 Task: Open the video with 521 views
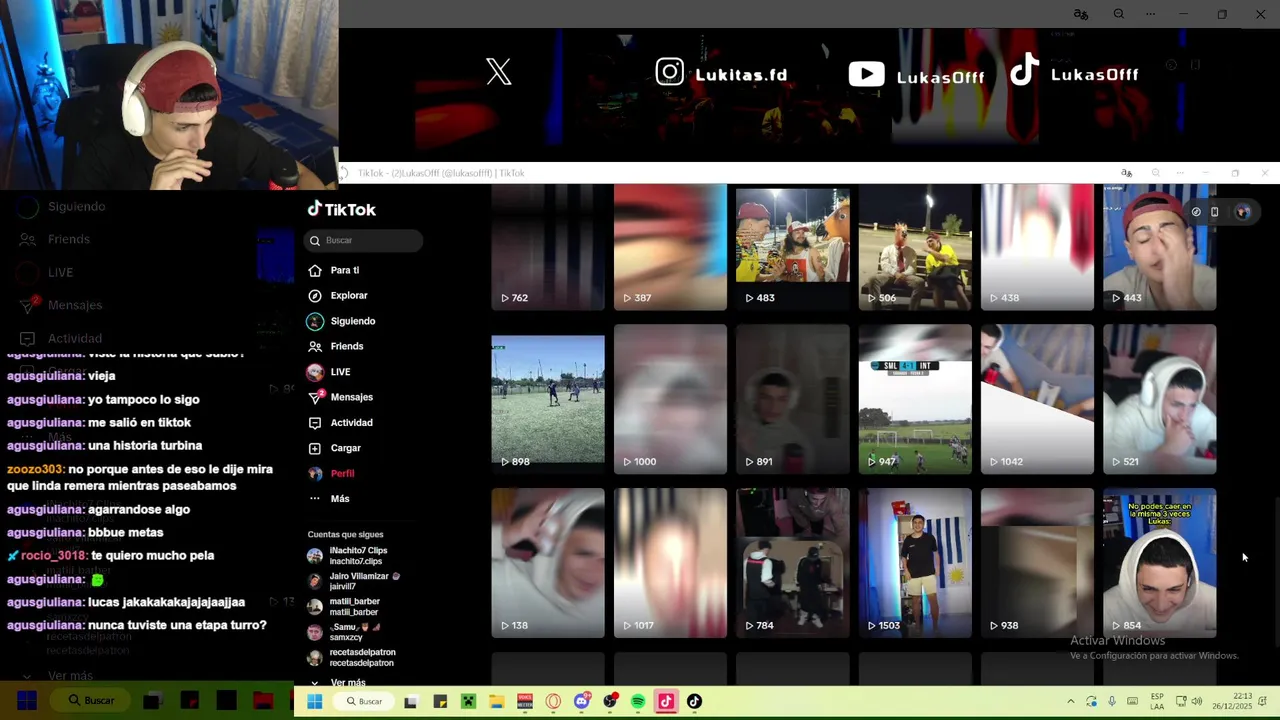pos(1160,399)
